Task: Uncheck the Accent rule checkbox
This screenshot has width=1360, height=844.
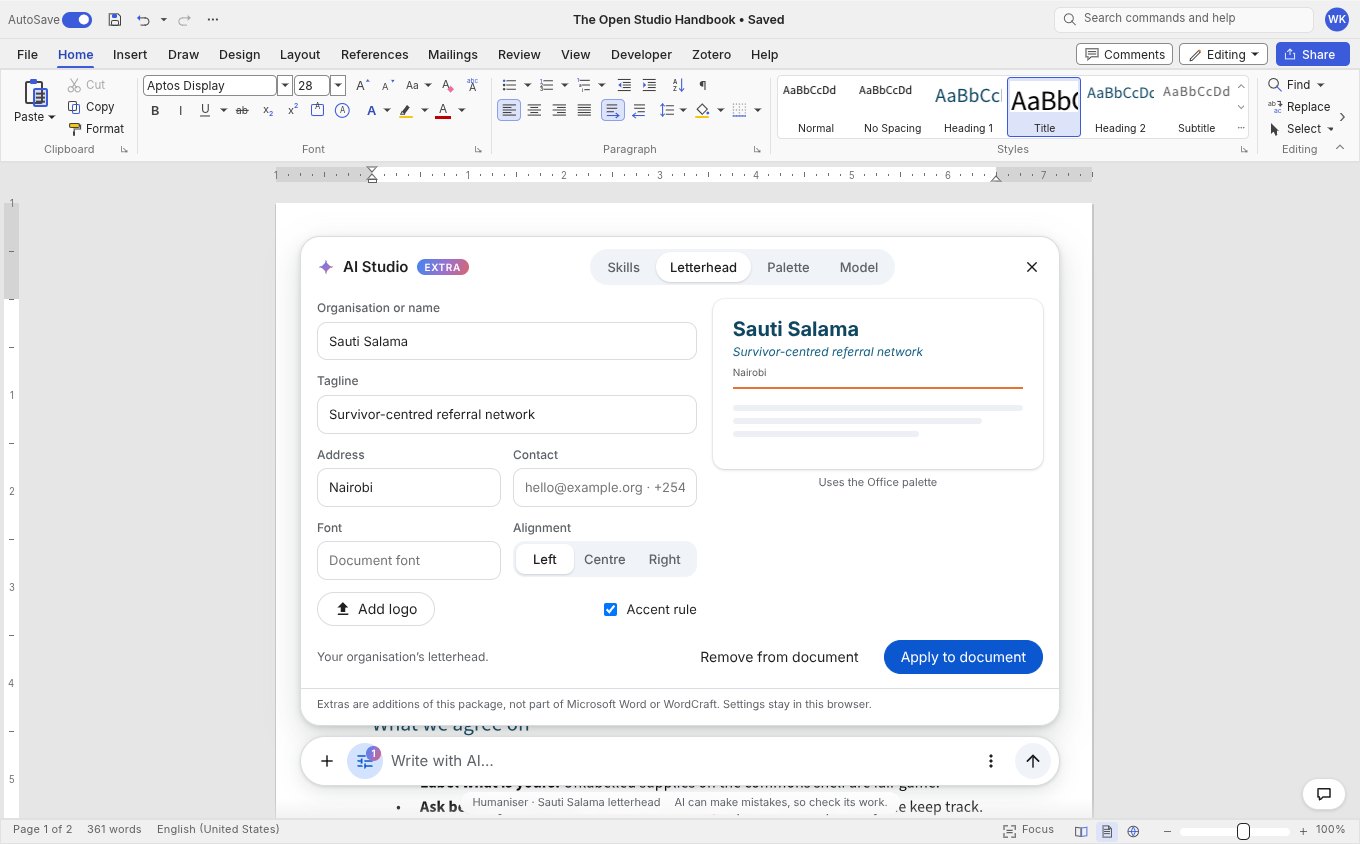Action: [x=610, y=610]
